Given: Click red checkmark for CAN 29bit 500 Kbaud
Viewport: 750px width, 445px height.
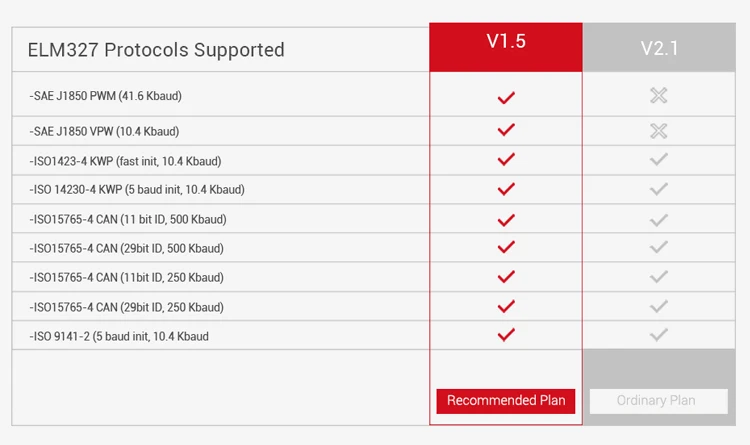Looking at the screenshot, I should point(506,247).
